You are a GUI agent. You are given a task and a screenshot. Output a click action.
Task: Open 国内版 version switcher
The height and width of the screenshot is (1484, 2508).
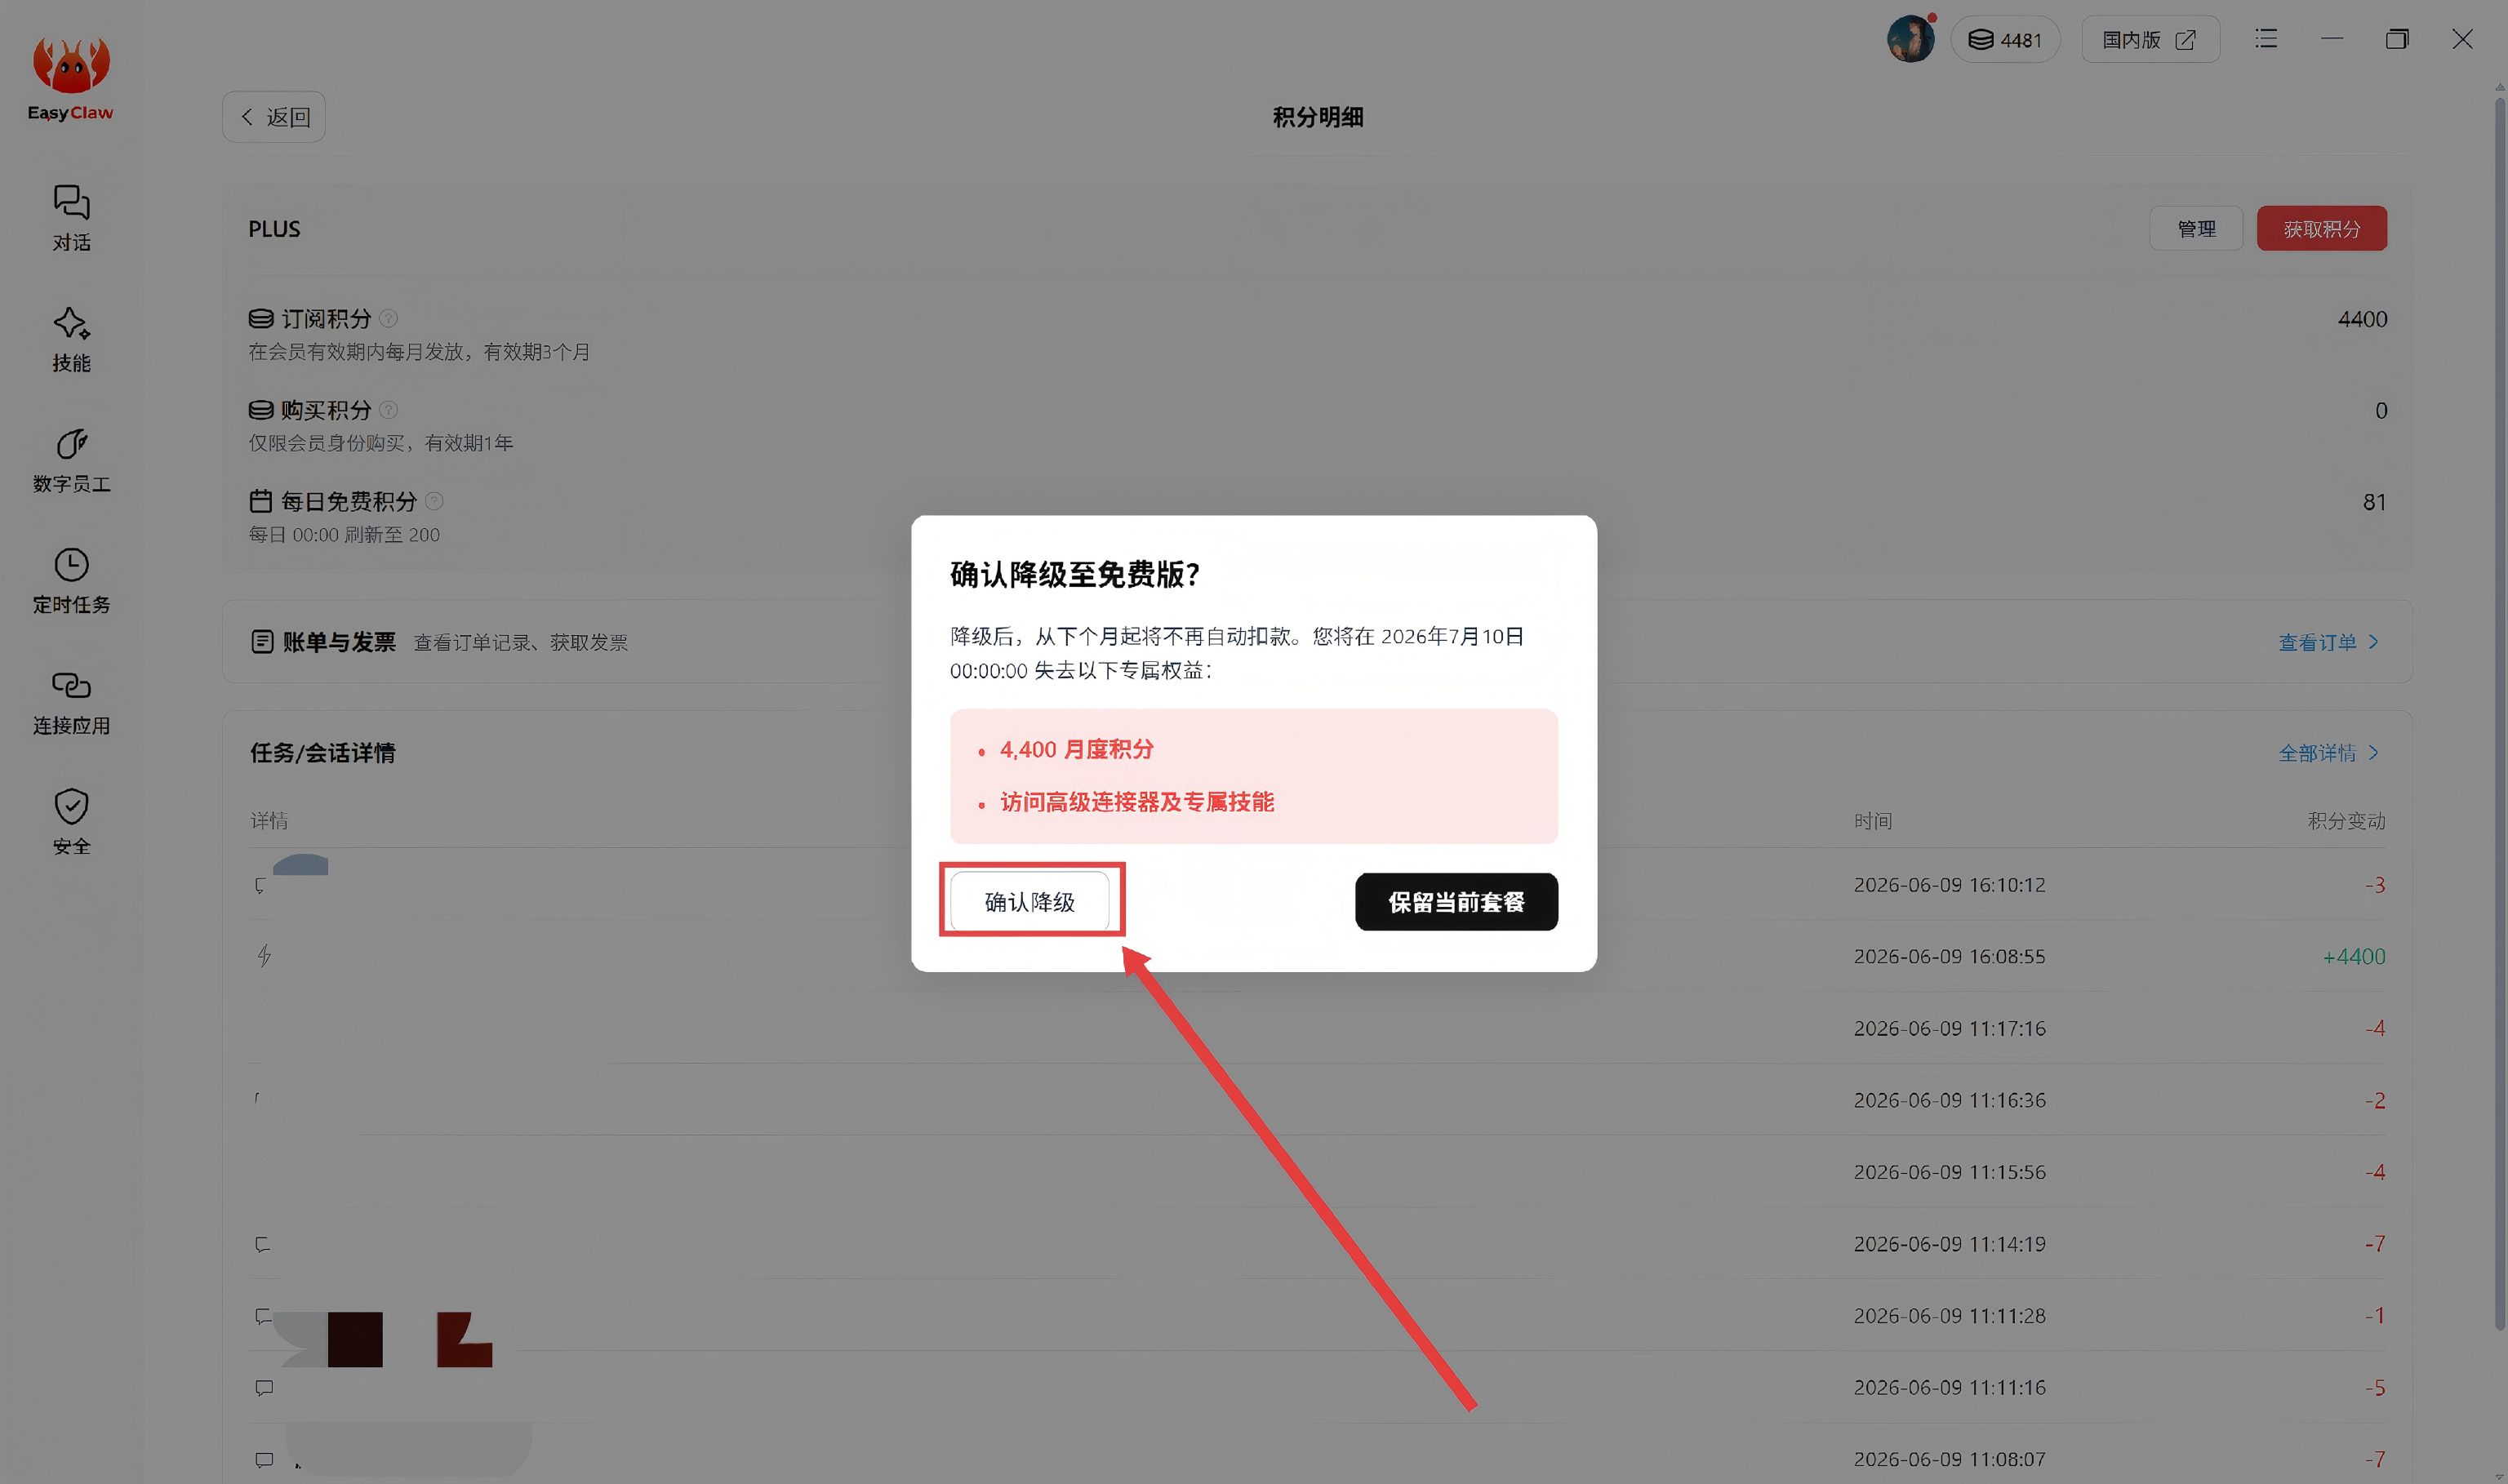[x=2150, y=39]
